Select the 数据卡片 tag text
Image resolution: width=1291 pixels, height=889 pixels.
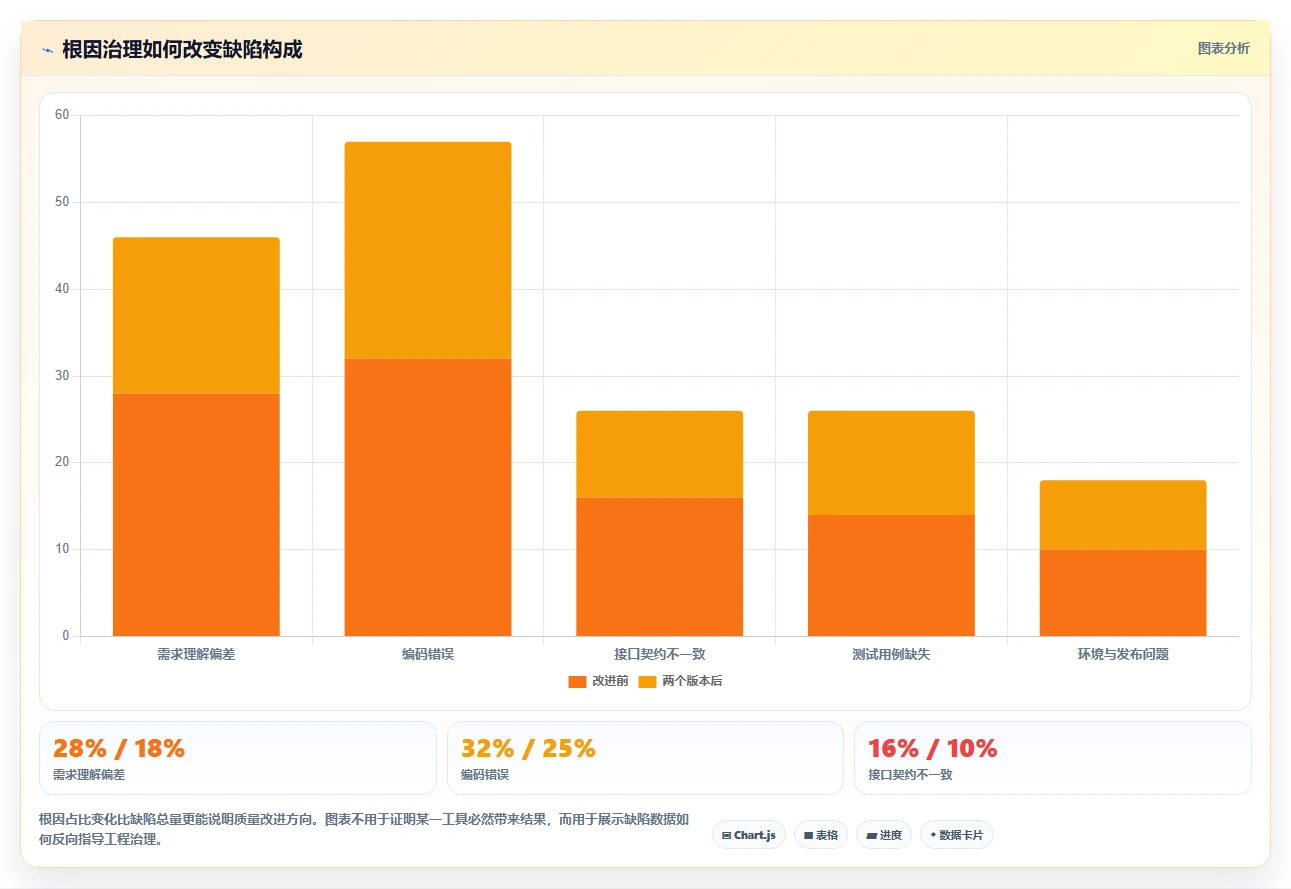[x=961, y=835]
